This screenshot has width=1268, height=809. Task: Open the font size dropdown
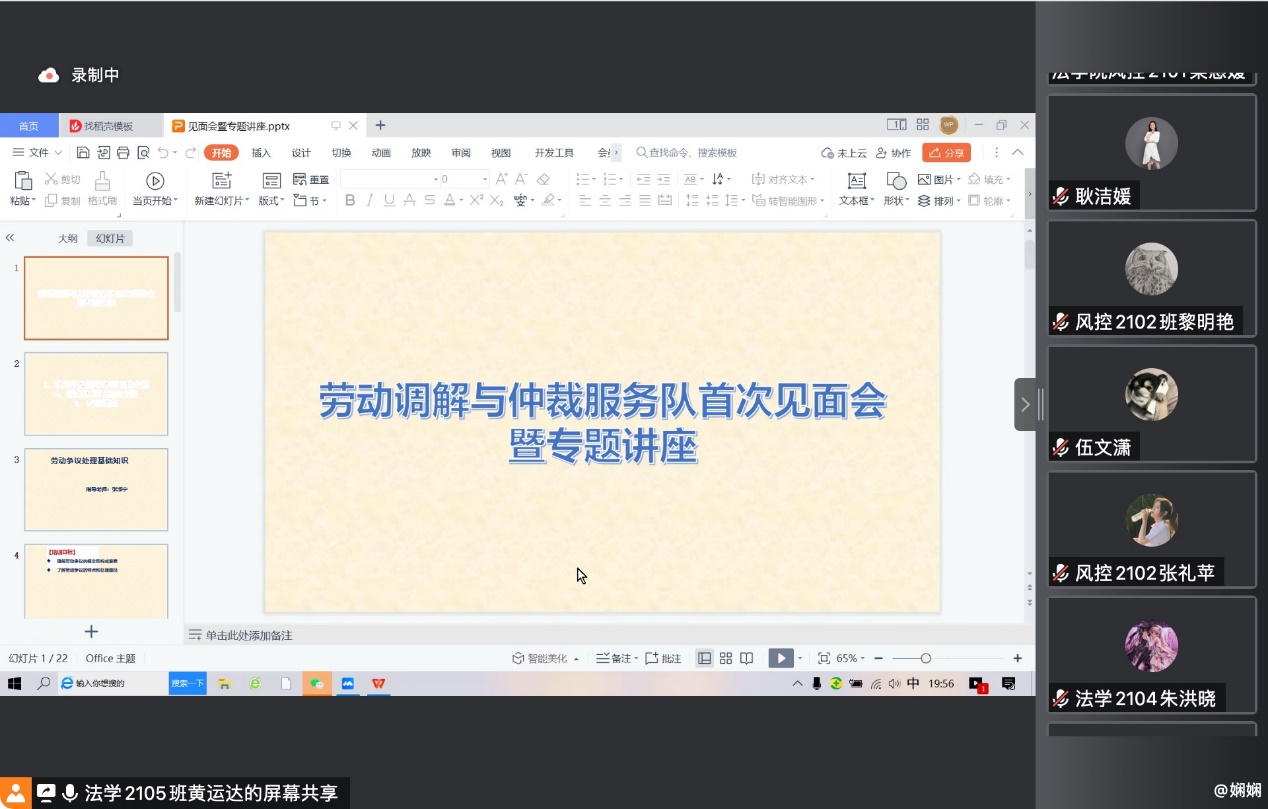483,179
